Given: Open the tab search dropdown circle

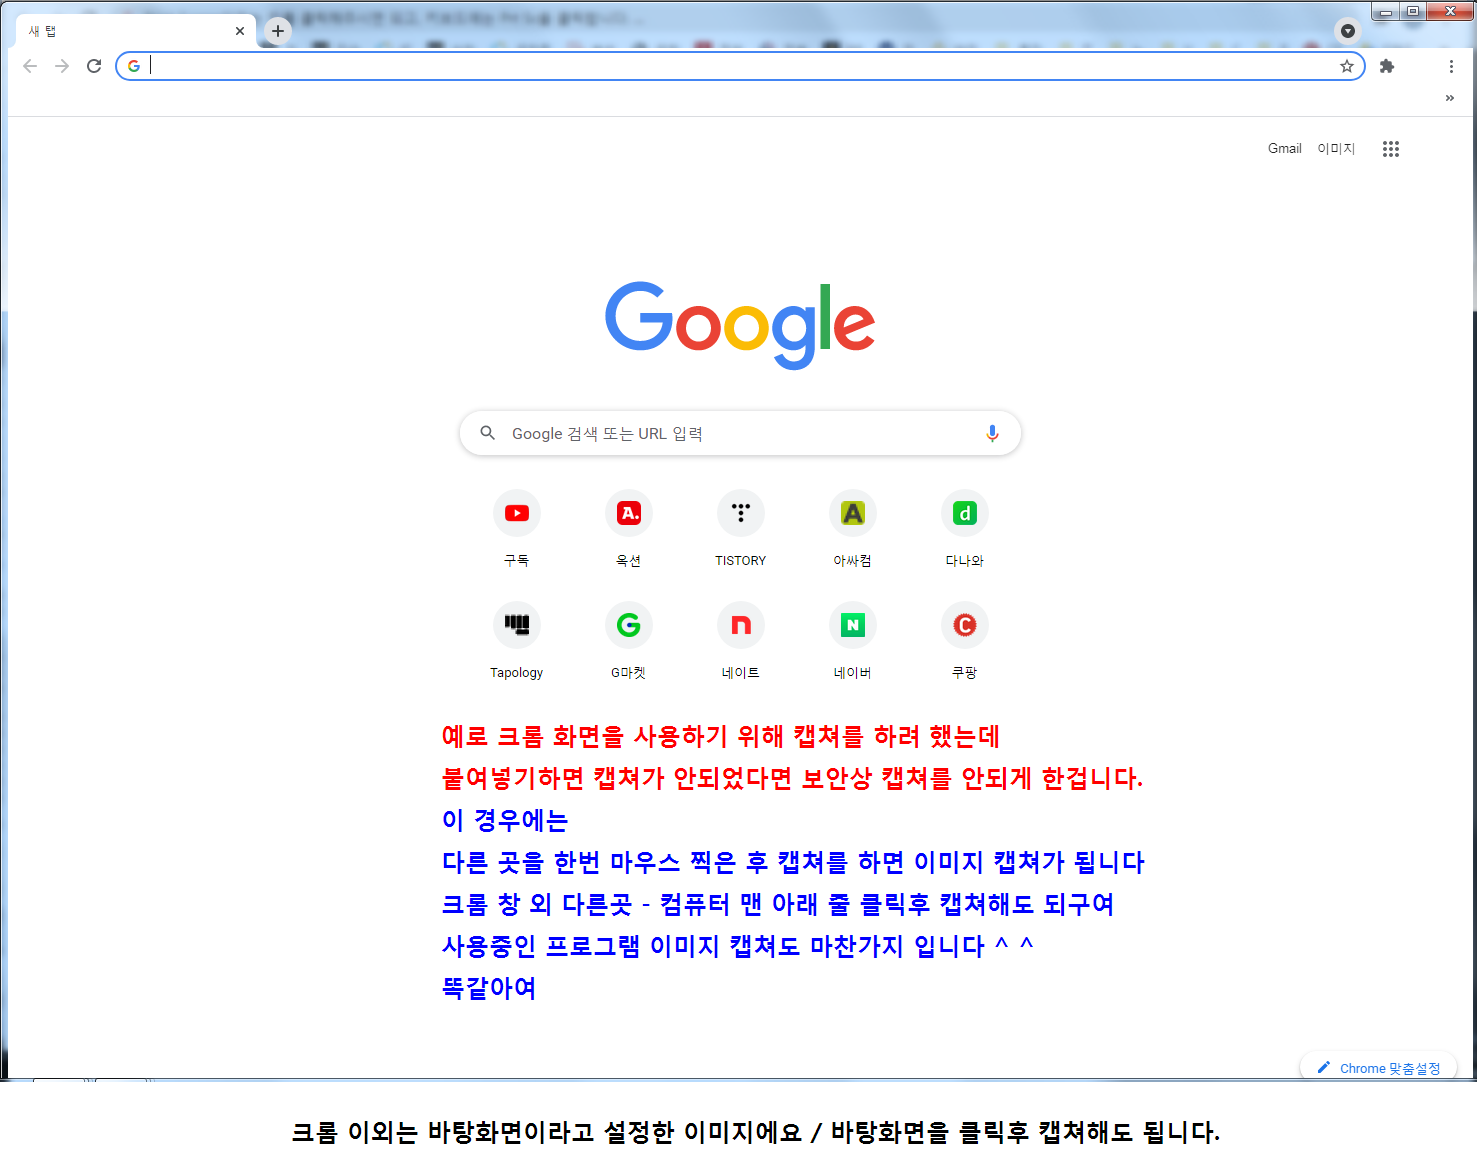Looking at the screenshot, I should pyautogui.click(x=1348, y=31).
